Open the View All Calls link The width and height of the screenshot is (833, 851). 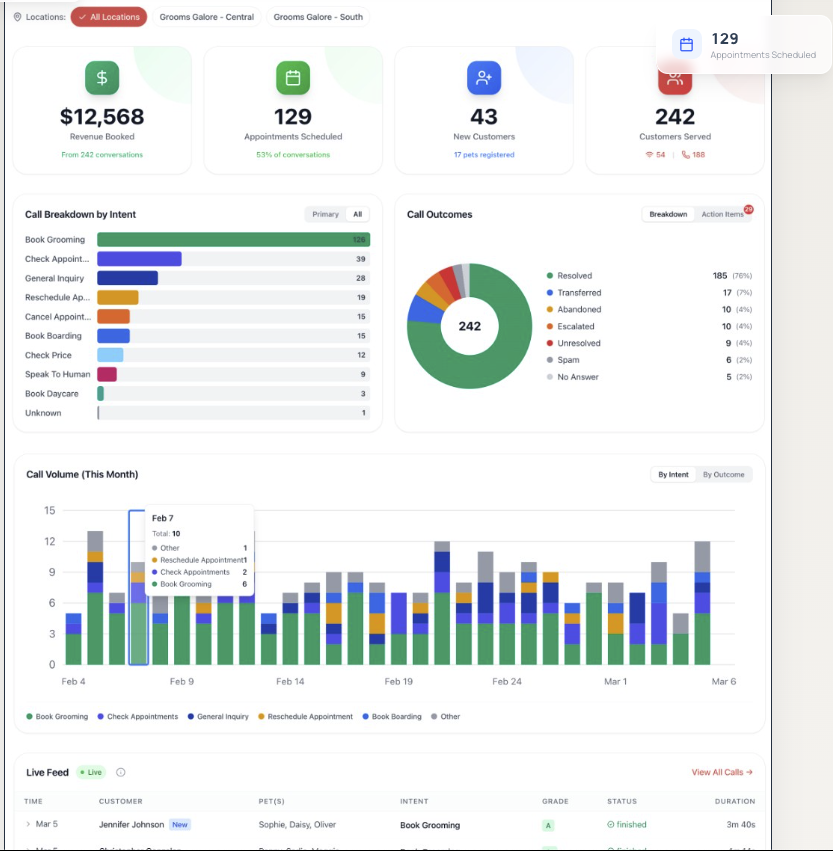tap(722, 772)
